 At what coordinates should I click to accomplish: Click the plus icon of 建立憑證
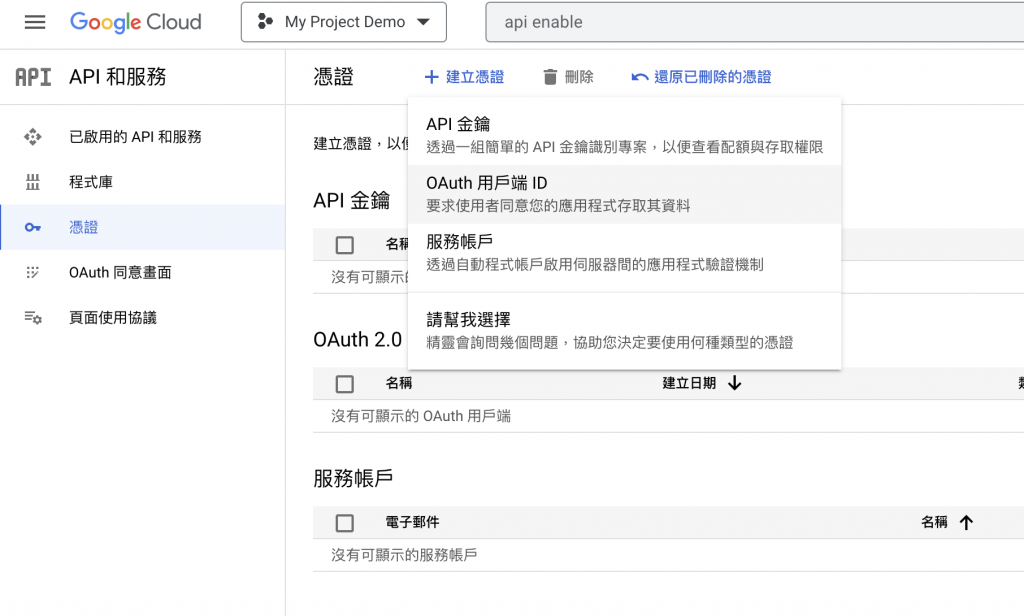tap(431, 77)
